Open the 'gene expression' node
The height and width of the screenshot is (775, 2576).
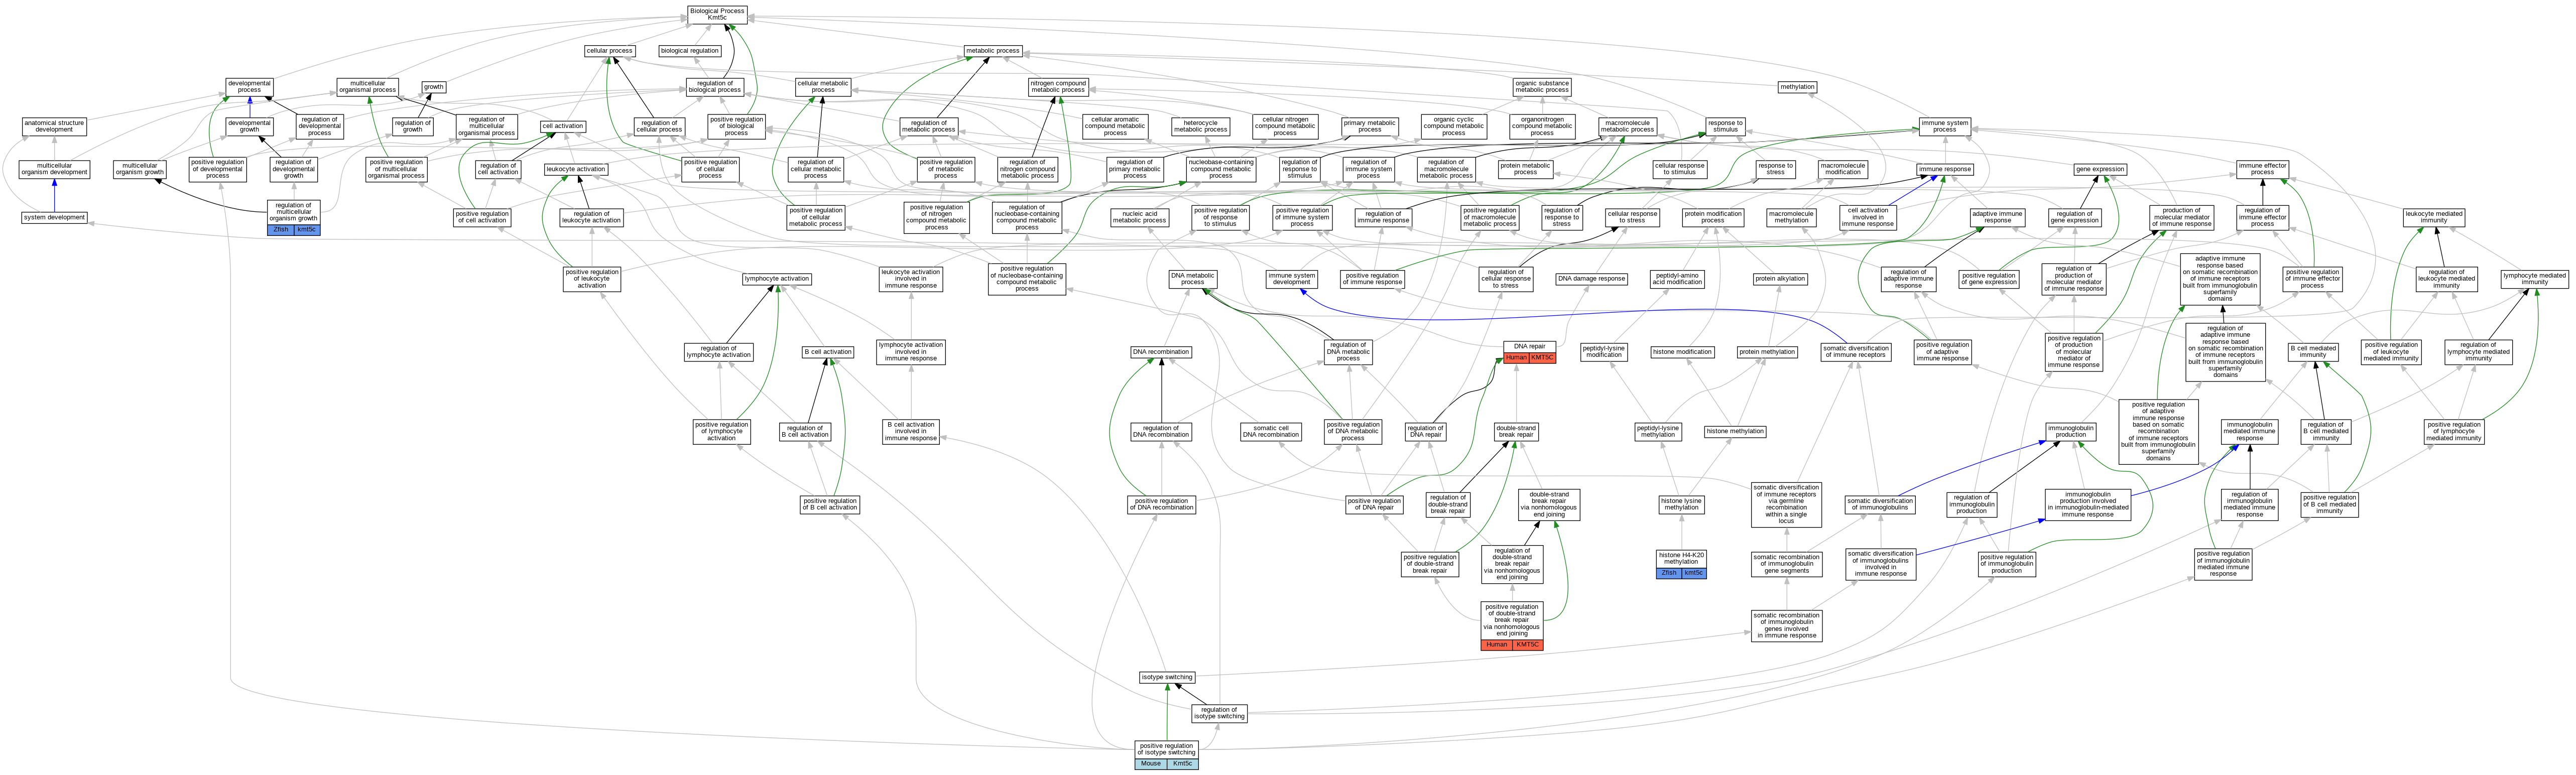2100,169
